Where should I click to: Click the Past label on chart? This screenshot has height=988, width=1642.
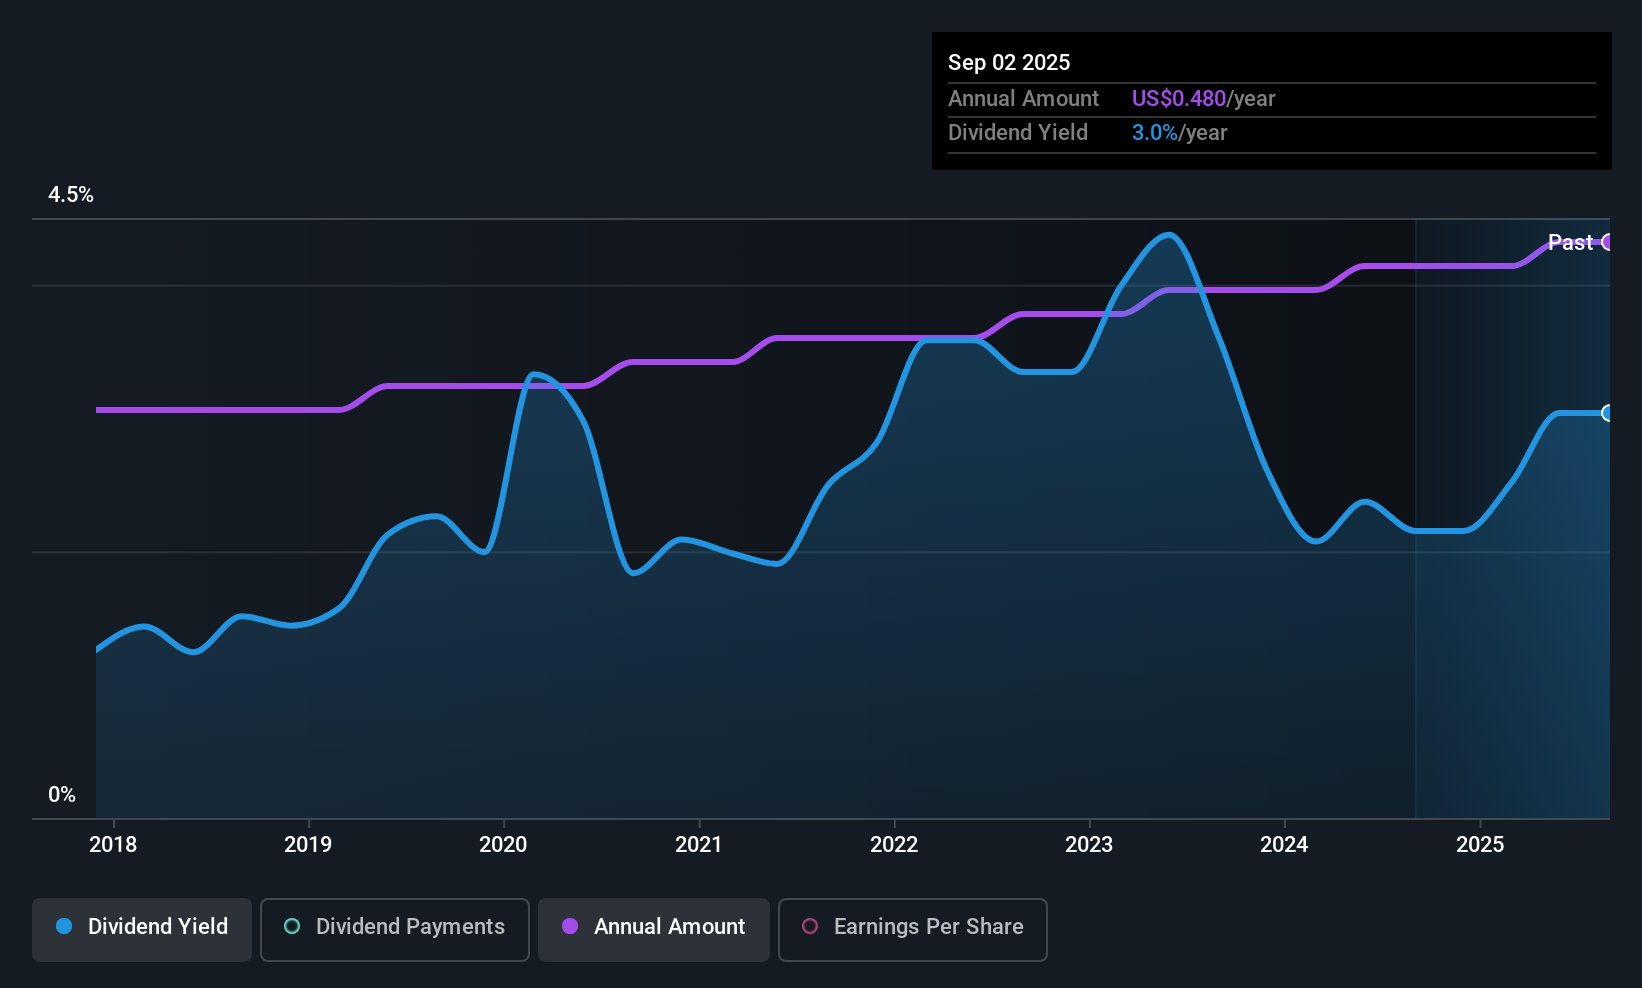coord(1570,242)
